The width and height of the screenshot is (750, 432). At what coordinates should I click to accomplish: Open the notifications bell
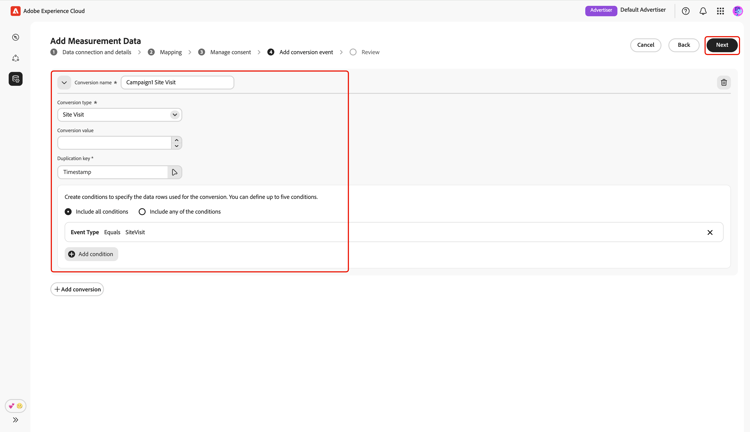point(703,11)
